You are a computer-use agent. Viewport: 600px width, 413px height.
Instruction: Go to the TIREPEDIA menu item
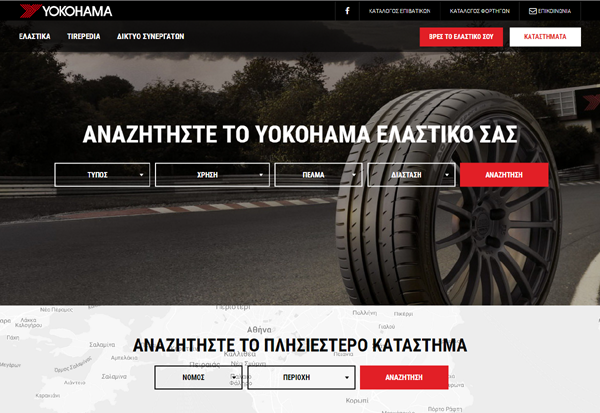coord(84,36)
